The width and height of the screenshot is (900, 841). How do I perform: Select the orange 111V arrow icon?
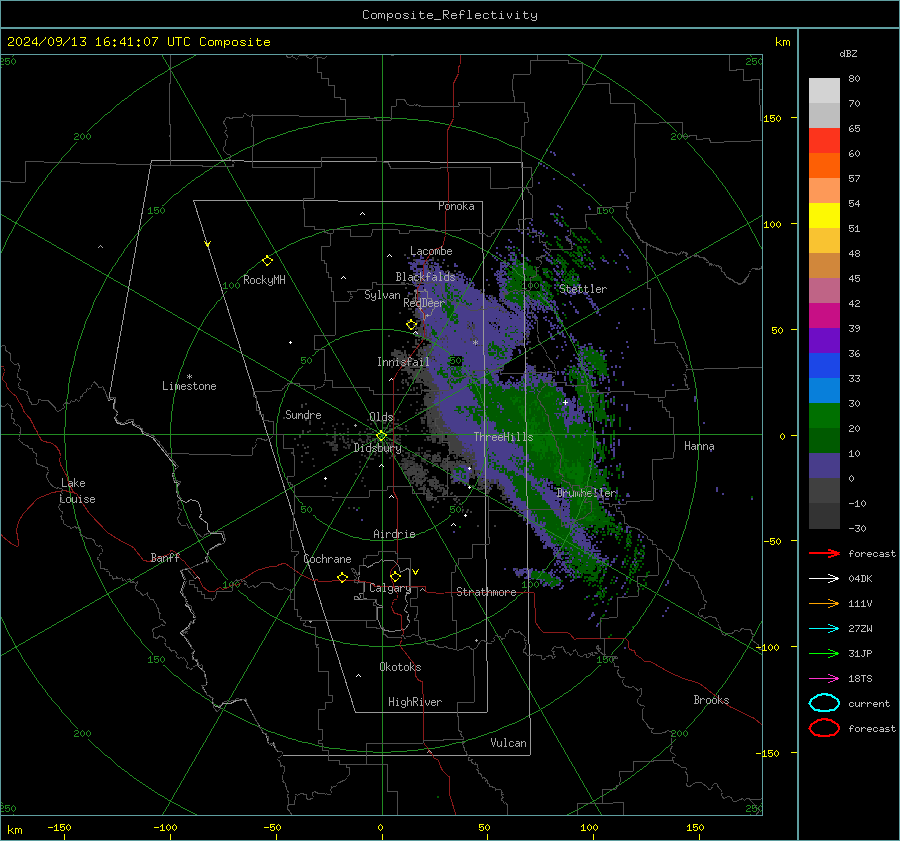click(x=824, y=603)
